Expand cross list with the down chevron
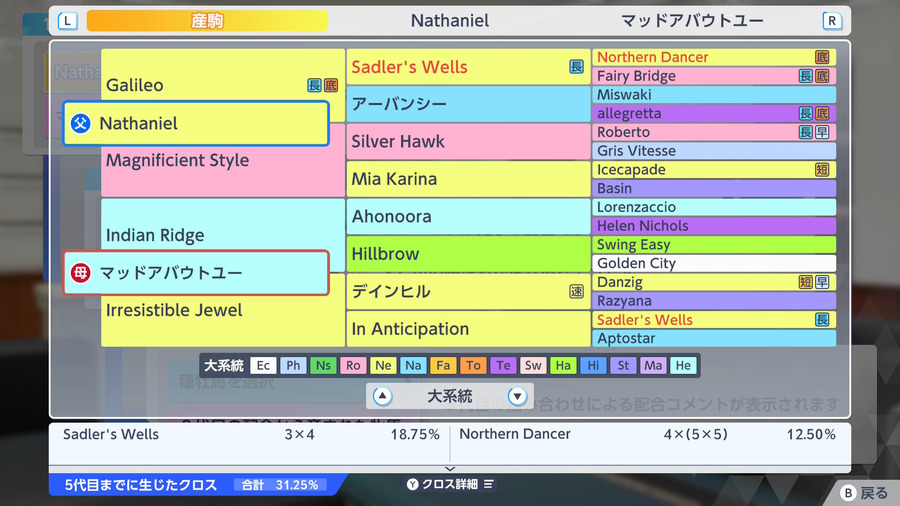The width and height of the screenshot is (900, 506). [450, 469]
